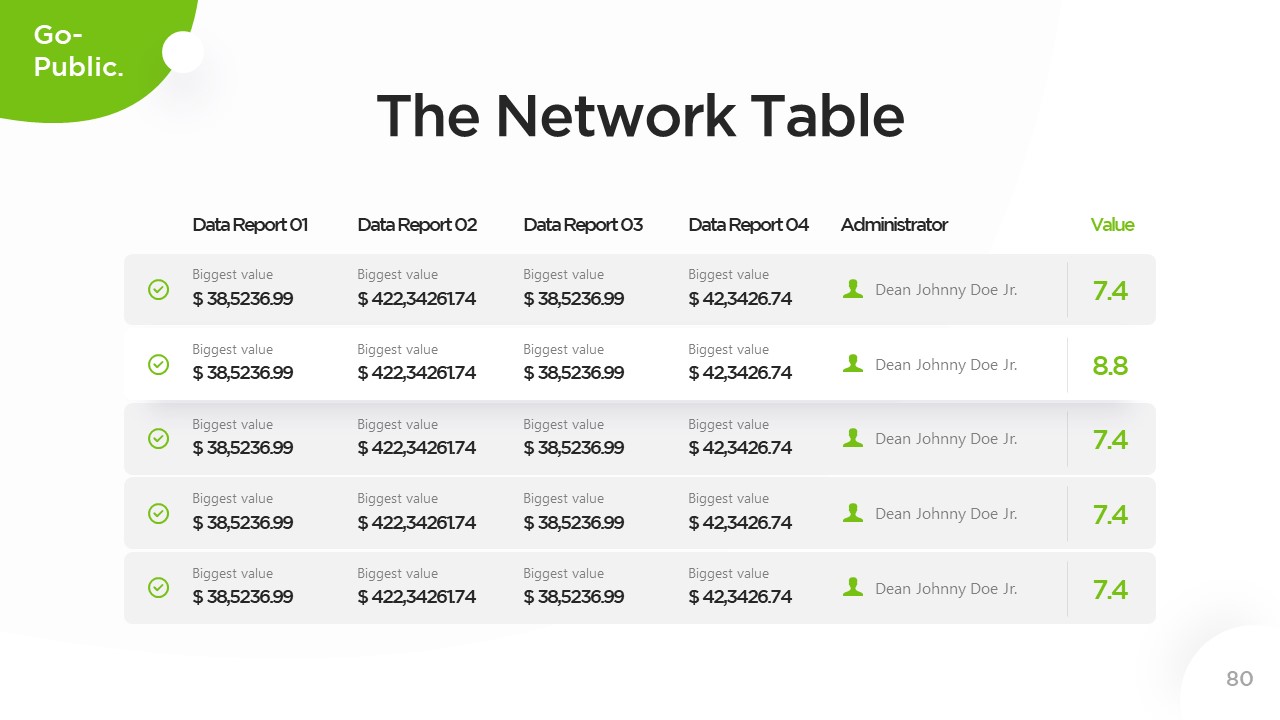This screenshot has width=1280, height=720.
Task: Click the Data Report 01 column header
Action: pos(250,225)
